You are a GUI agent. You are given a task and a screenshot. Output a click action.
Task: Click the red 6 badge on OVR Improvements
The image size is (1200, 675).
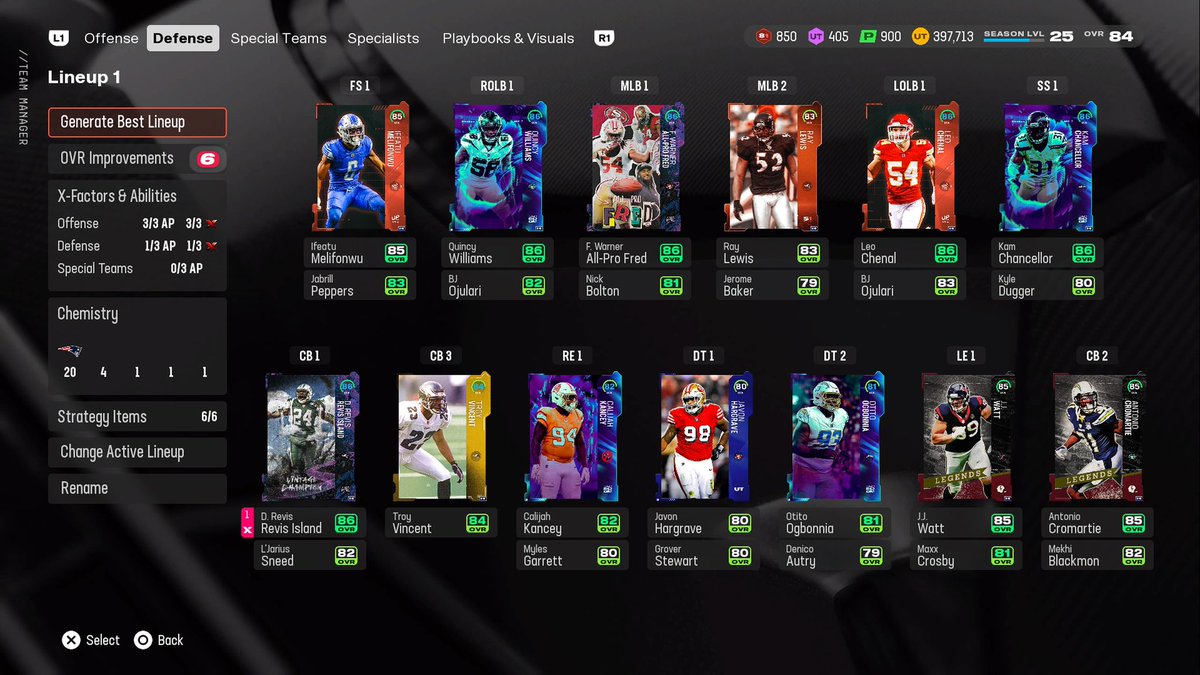tap(207, 159)
